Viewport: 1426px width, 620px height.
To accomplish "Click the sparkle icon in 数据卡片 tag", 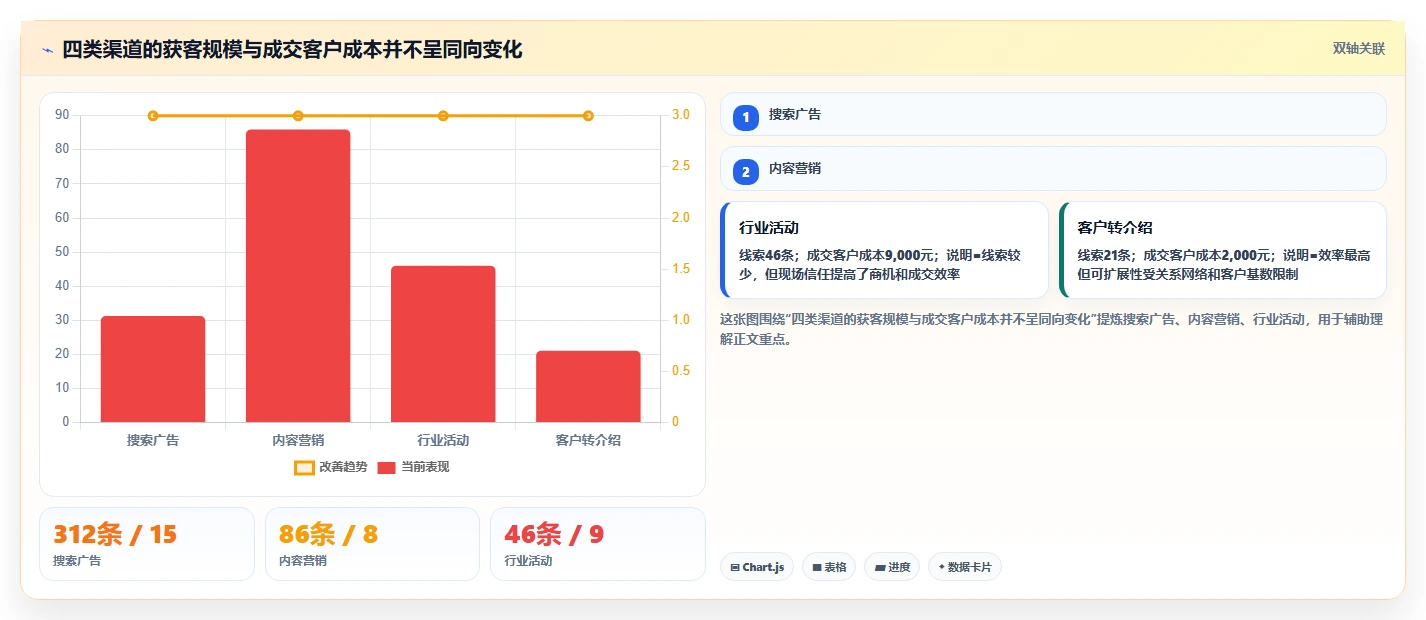I will click(941, 567).
